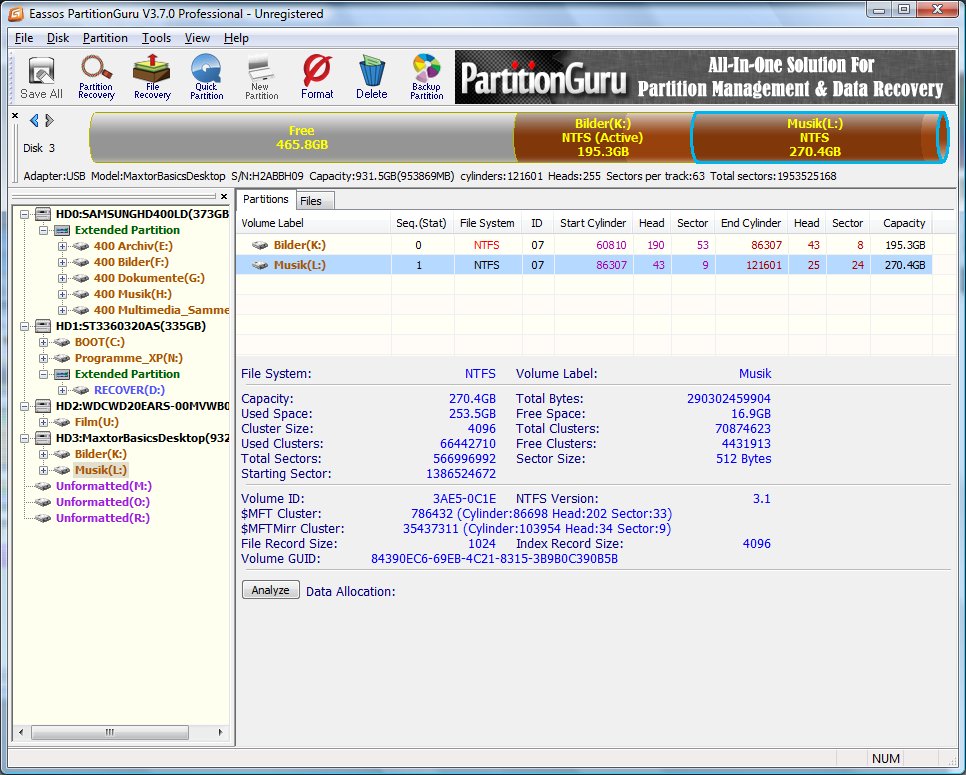Click the Analyze button
966x775 pixels.
tap(270, 590)
